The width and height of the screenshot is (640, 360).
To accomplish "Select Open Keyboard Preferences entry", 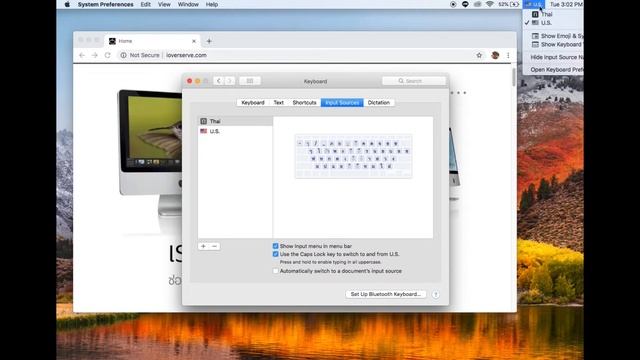I will [x=553, y=70].
